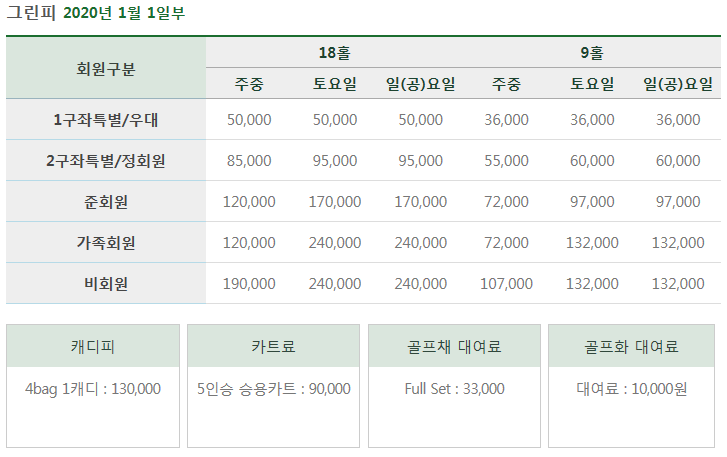Click the 대여료 : 10,000원 text
727x457 pixels.
click(631, 388)
